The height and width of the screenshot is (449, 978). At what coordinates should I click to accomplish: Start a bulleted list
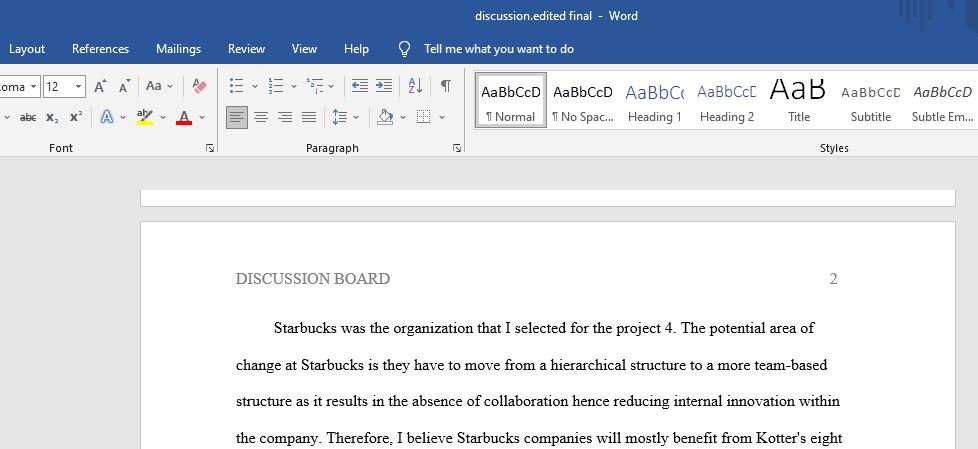click(x=236, y=85)
